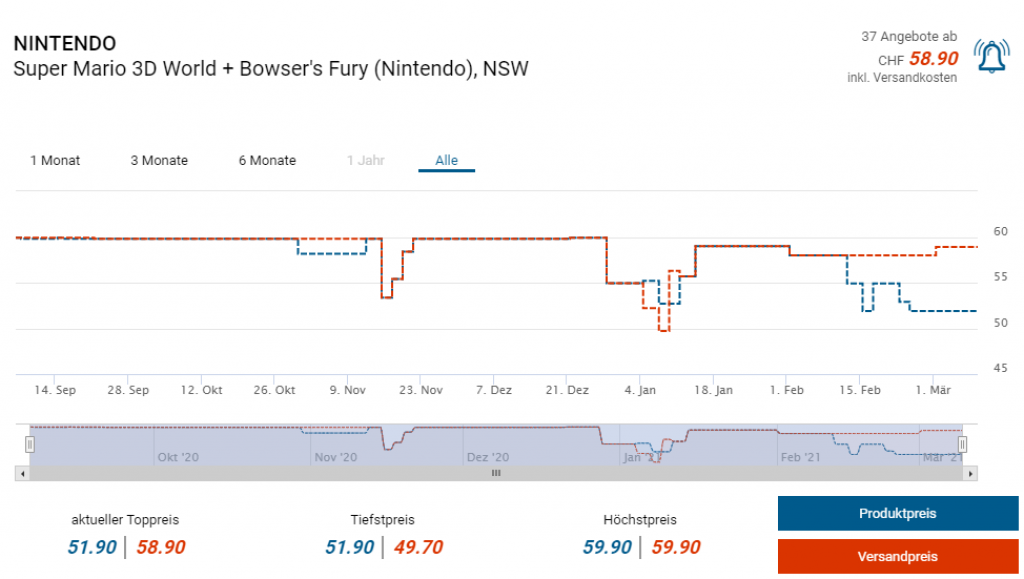Toggle the Produktpreis series button
The height and width of the screenshot is (579, 1024).
point(897,514)
